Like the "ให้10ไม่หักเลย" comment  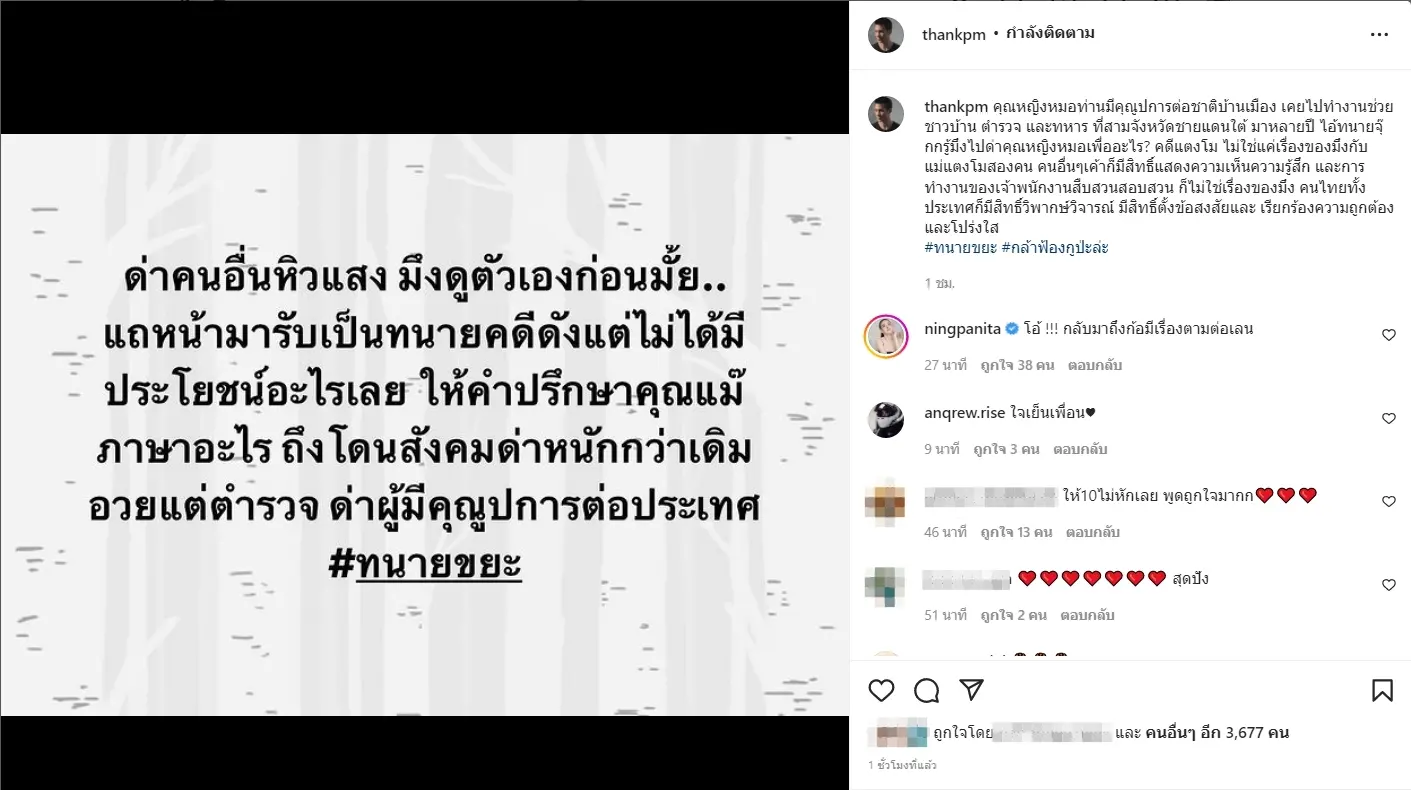tap(1388, 501)
